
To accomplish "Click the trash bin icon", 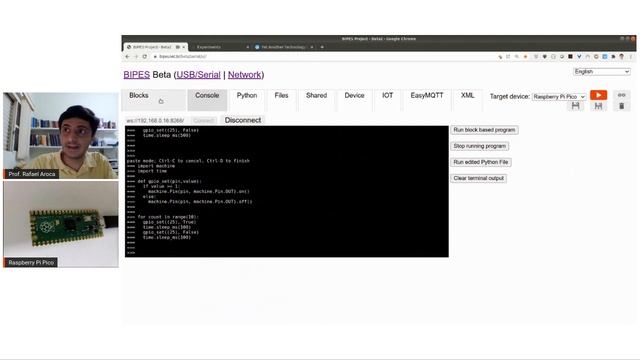I will click(x=622, y=106).
